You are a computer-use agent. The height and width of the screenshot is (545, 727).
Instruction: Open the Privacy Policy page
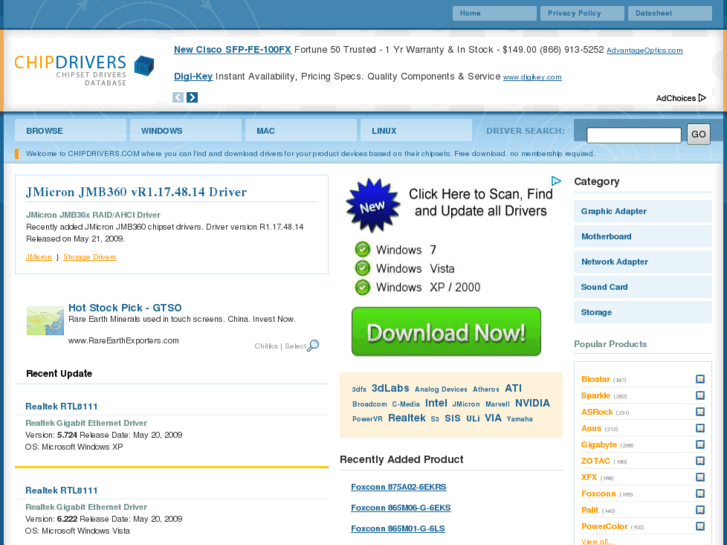(x=582, y=13)
